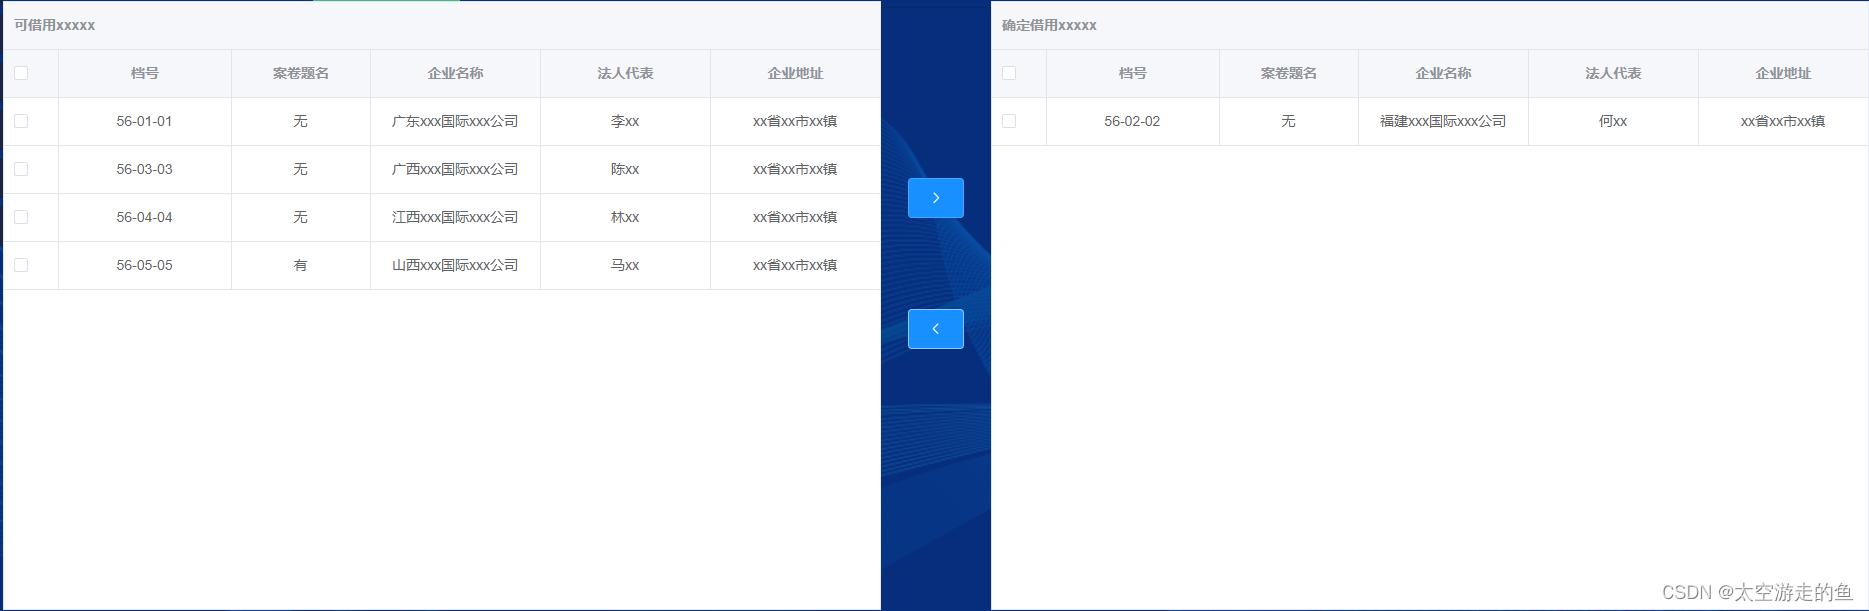
Task: Click 江西xxx国际xxx公司 cell
Action: pos(455,217)
